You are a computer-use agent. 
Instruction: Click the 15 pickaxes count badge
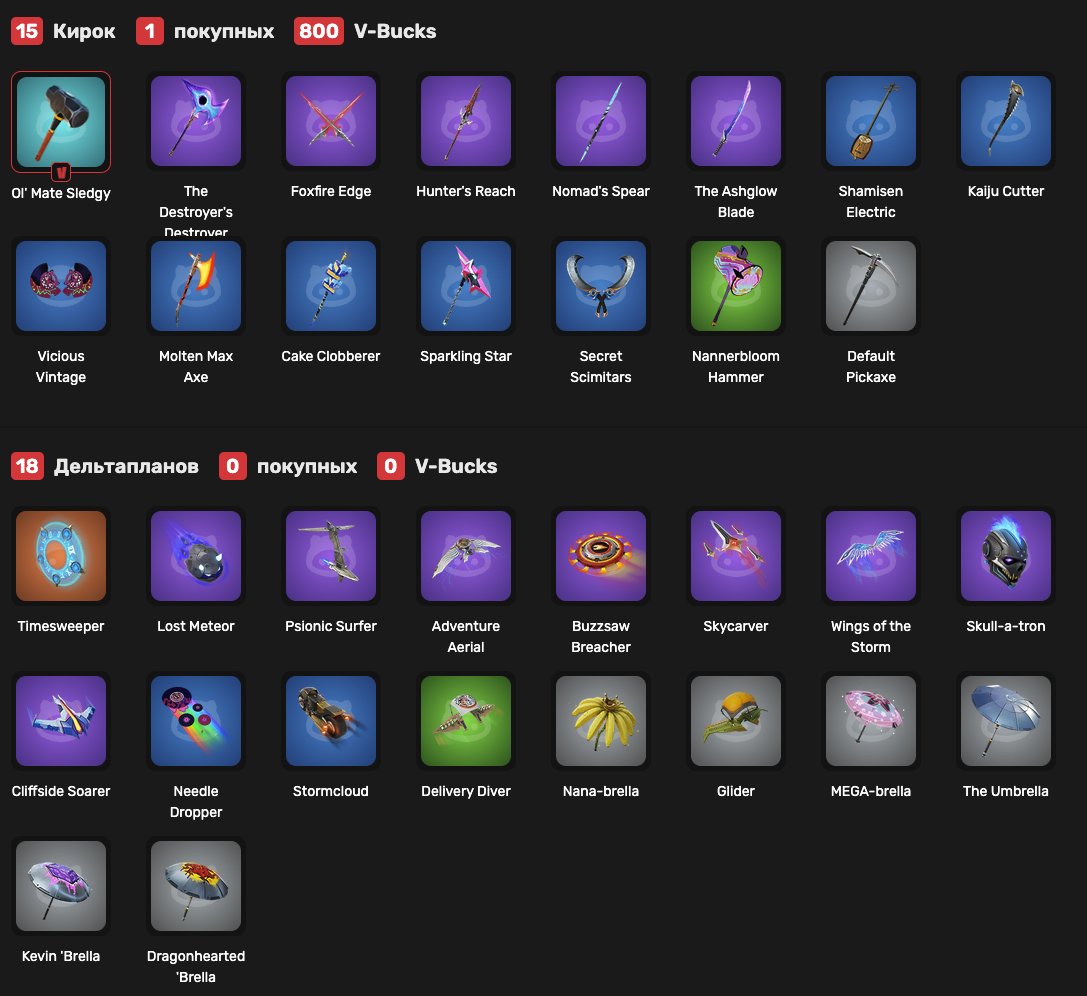[x=27, y=30]
